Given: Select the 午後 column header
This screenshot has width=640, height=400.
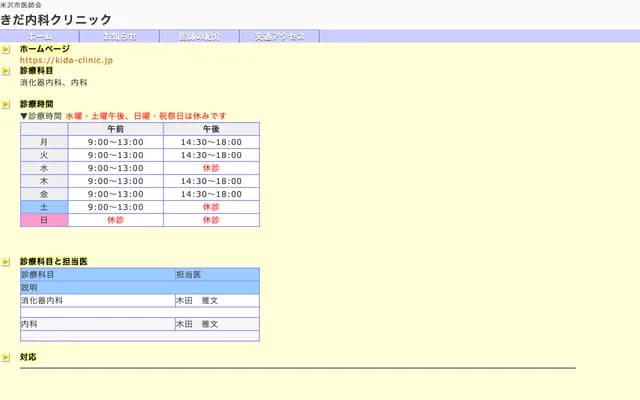Looking at the screenshot, I should 211,129.
